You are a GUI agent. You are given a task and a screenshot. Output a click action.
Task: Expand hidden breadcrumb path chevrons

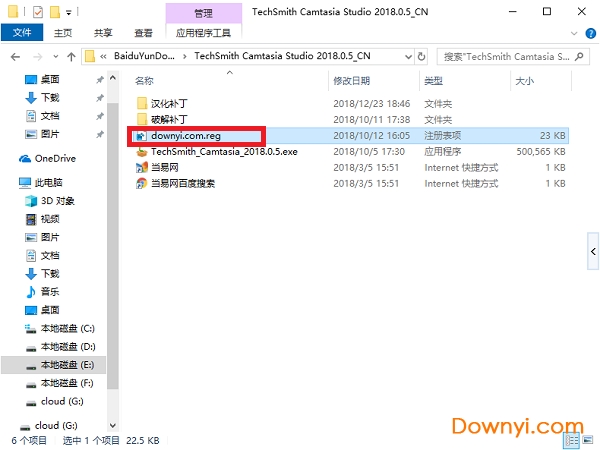103,57
